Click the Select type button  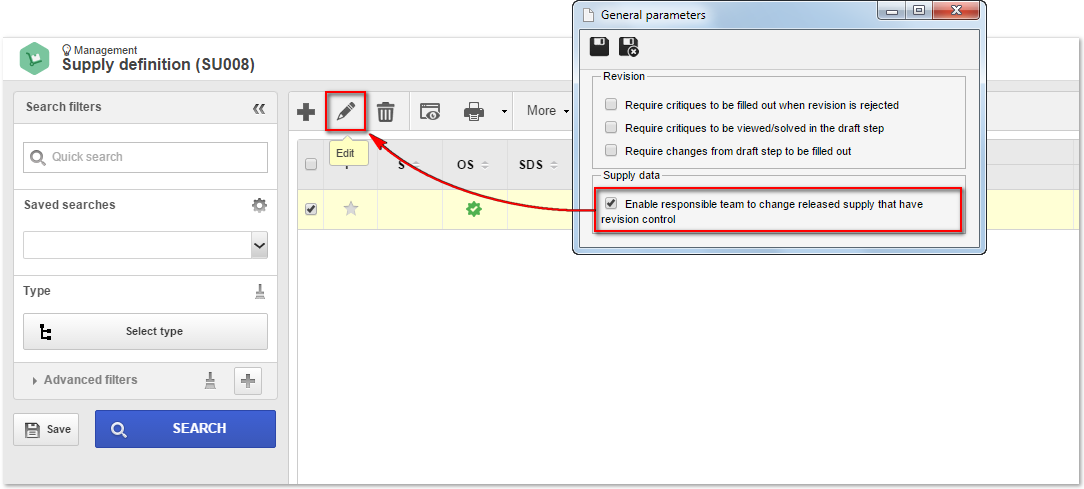[x=145, y=331]
